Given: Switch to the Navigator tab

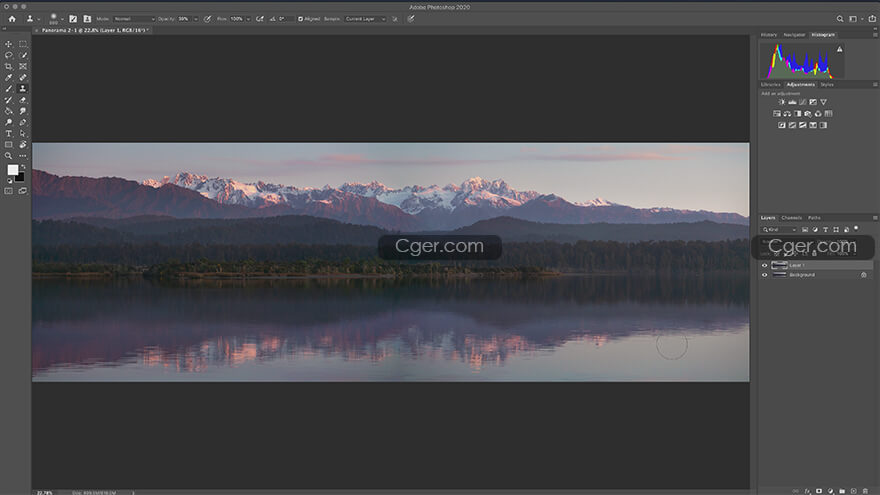Looking at the screenshot, I should [x=794, y=35].
